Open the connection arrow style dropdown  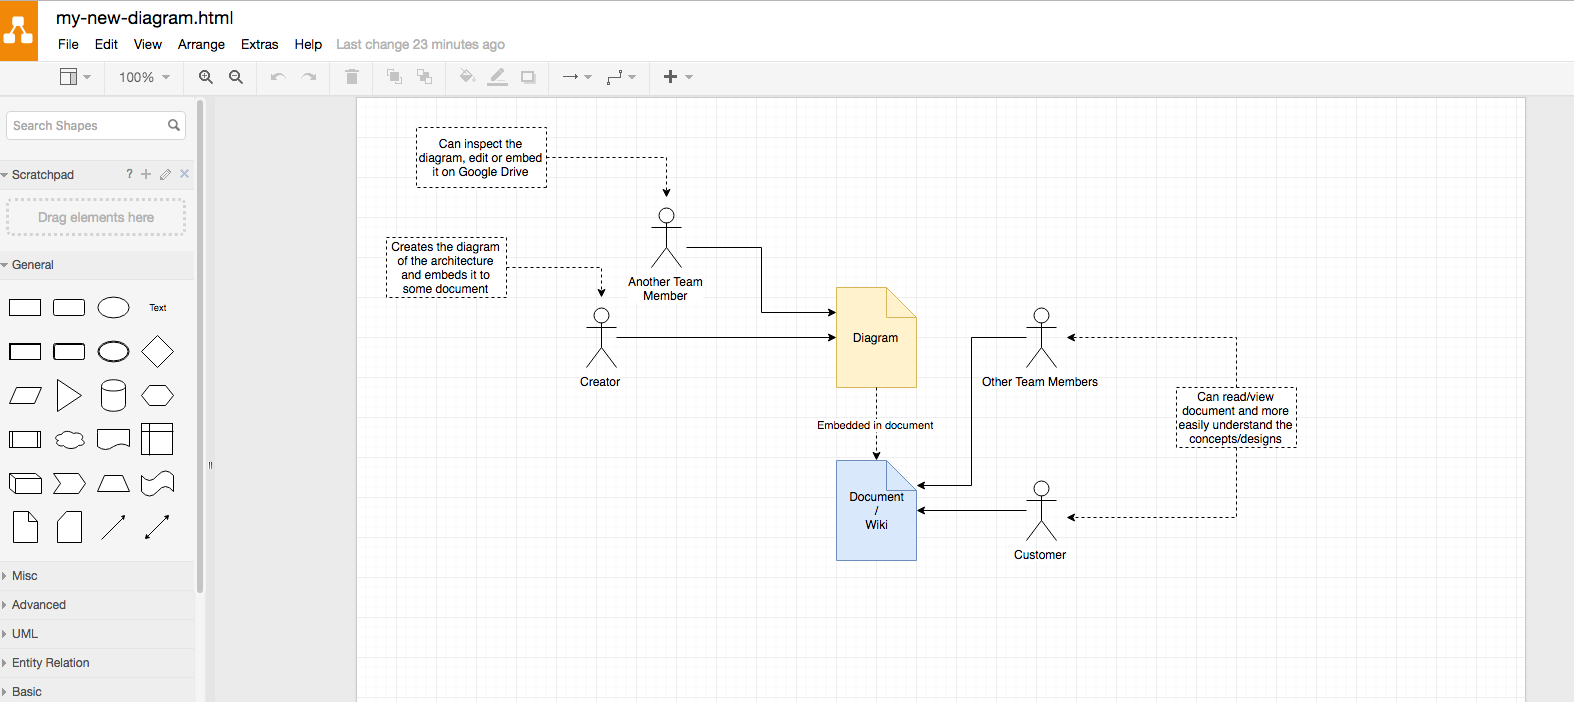pyautogui.click(x=576, y=77)
